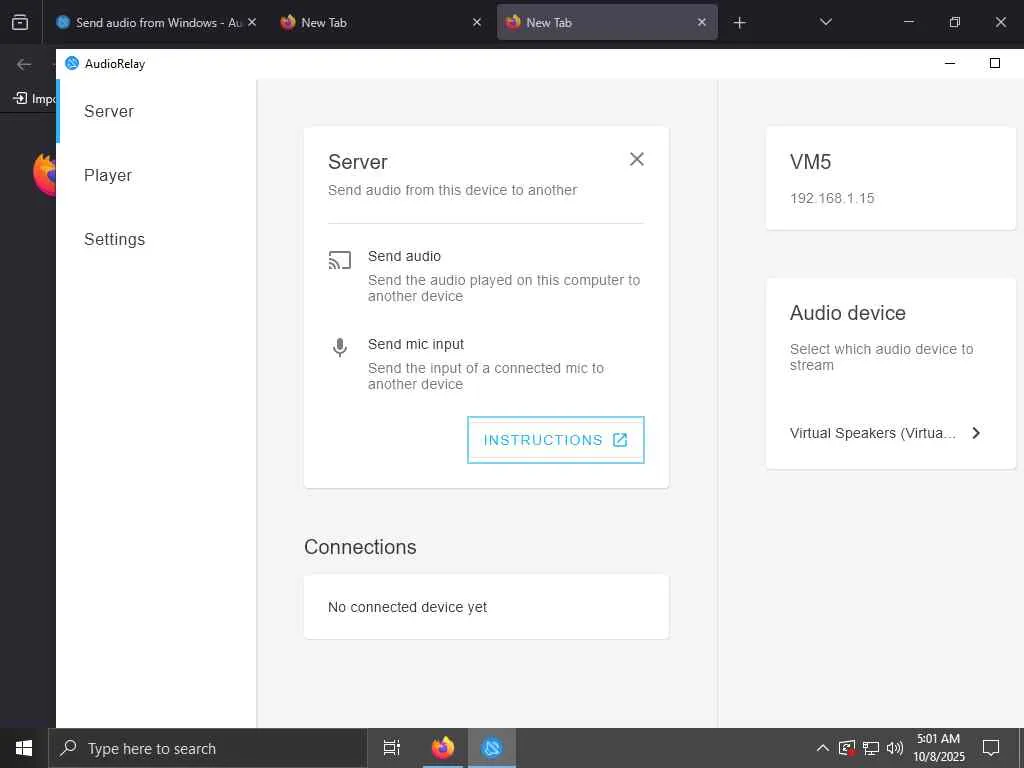Viewport: 1024px width, 768px height.
Task: Switch to Firefox from the taskbar
Action: point(443,748)
